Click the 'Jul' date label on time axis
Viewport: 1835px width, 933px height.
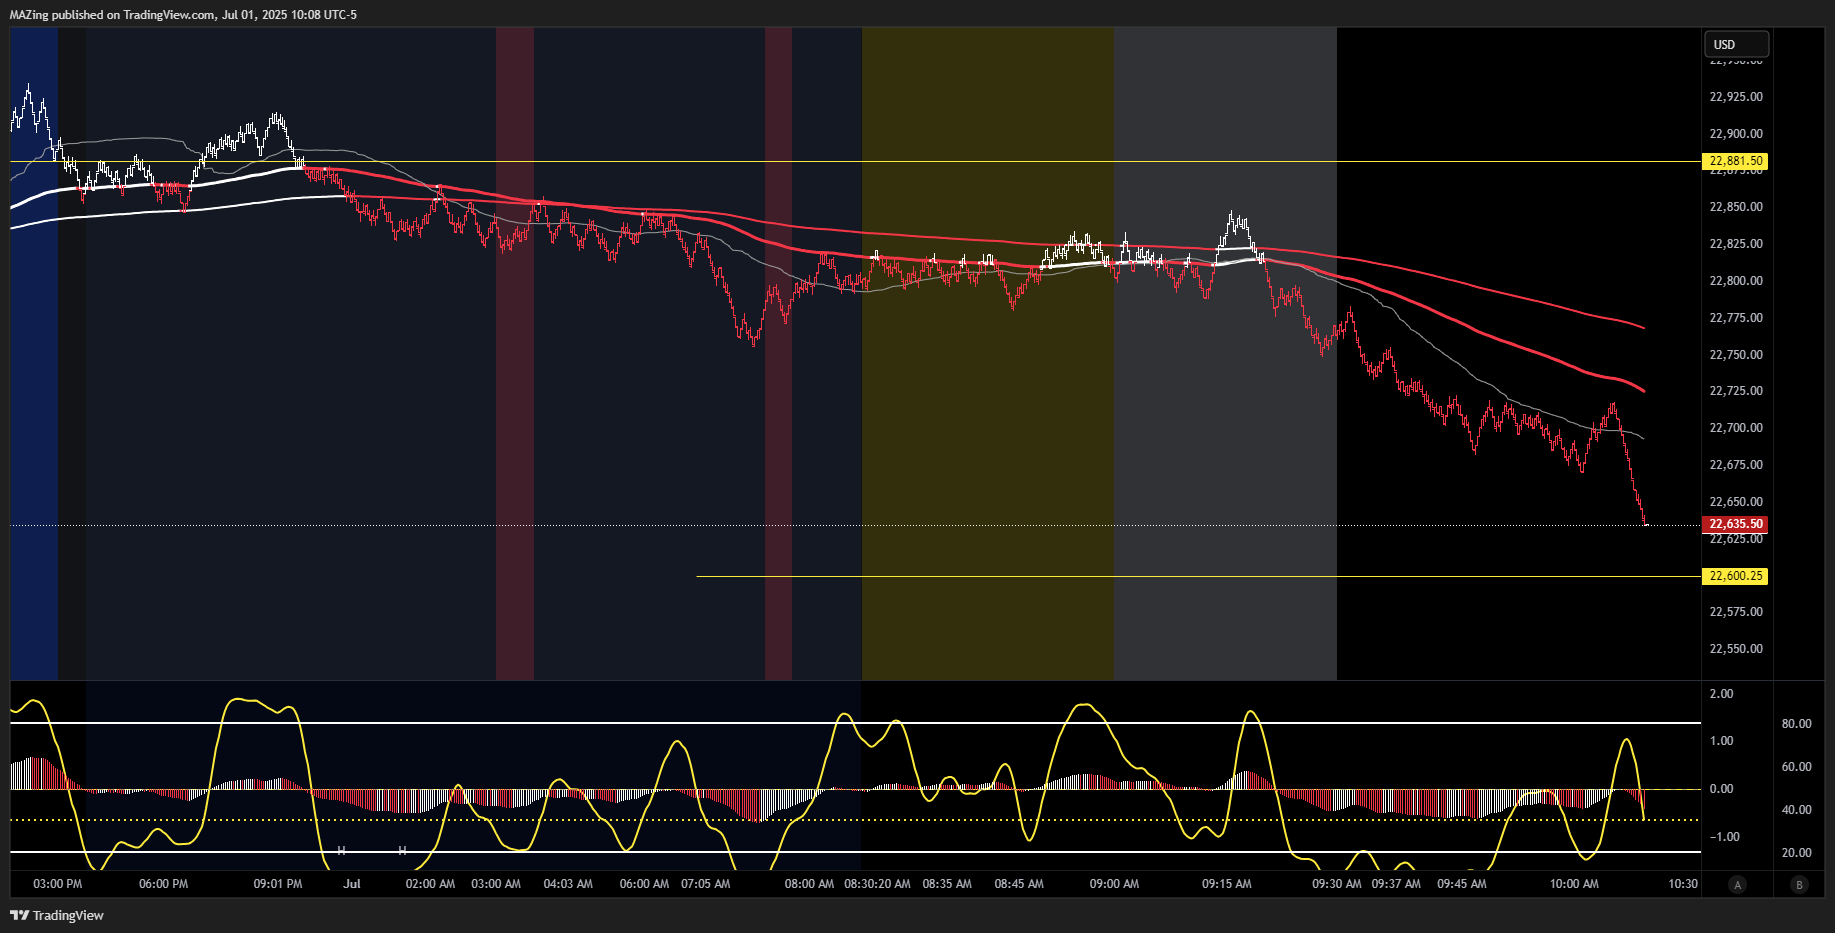[352, 884]
